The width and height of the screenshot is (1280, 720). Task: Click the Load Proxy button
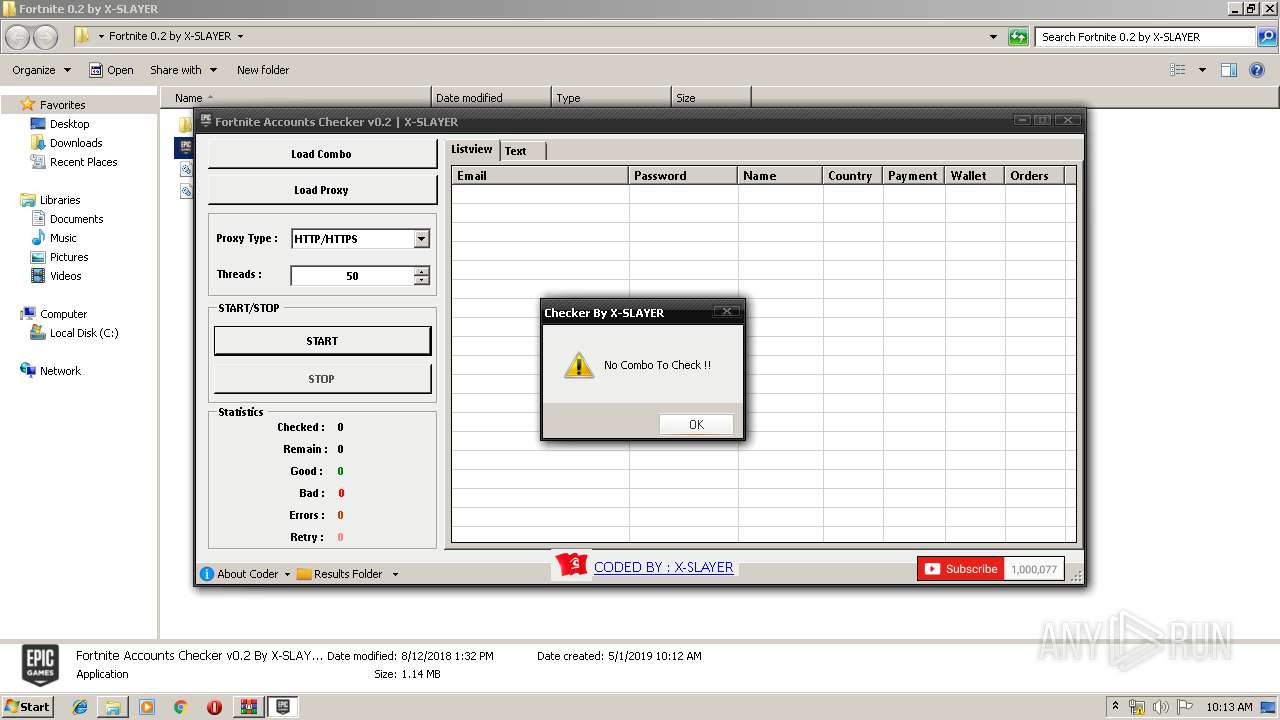322,190
